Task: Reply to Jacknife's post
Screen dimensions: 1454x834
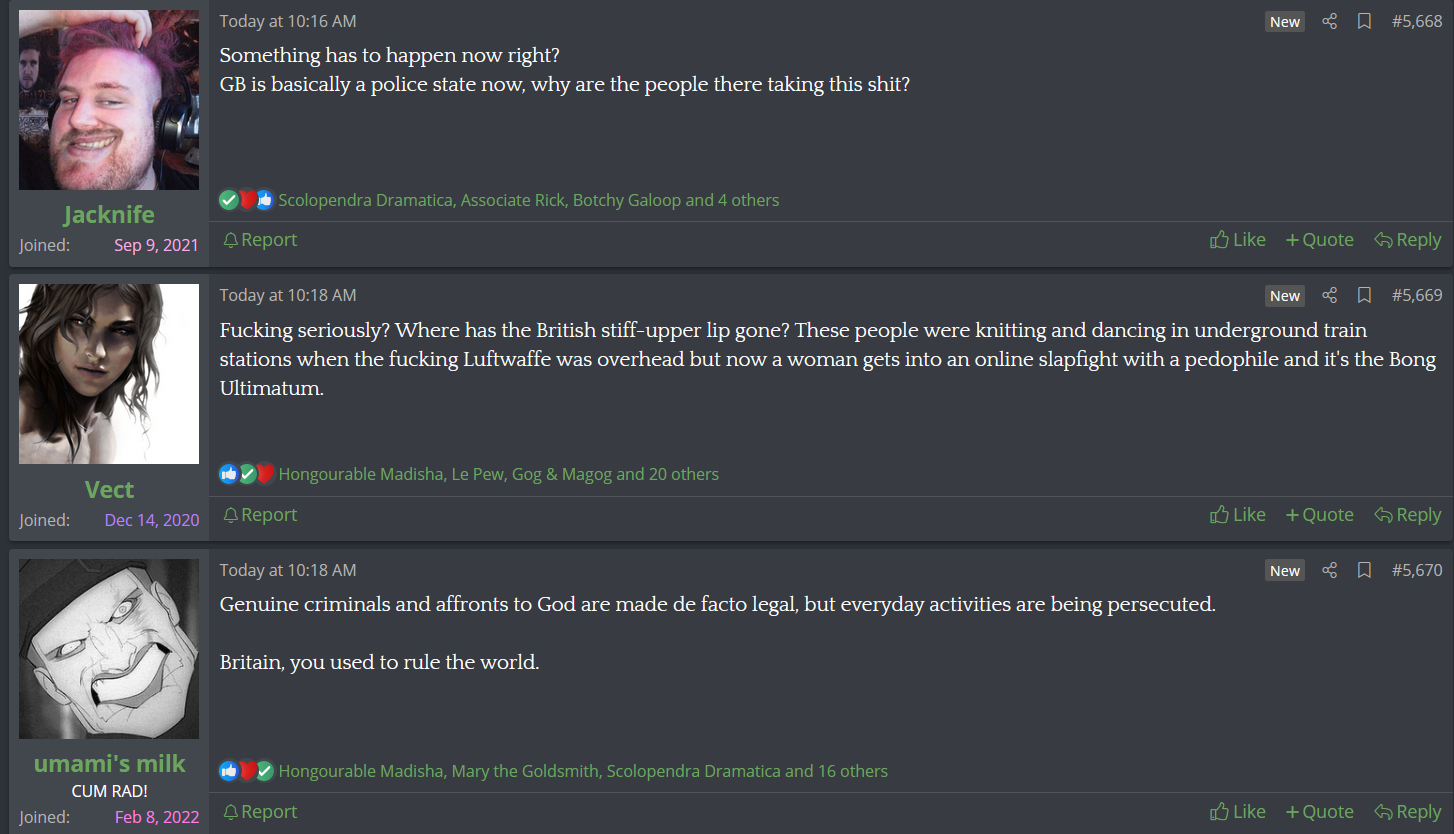Action: click(1408, 240)
